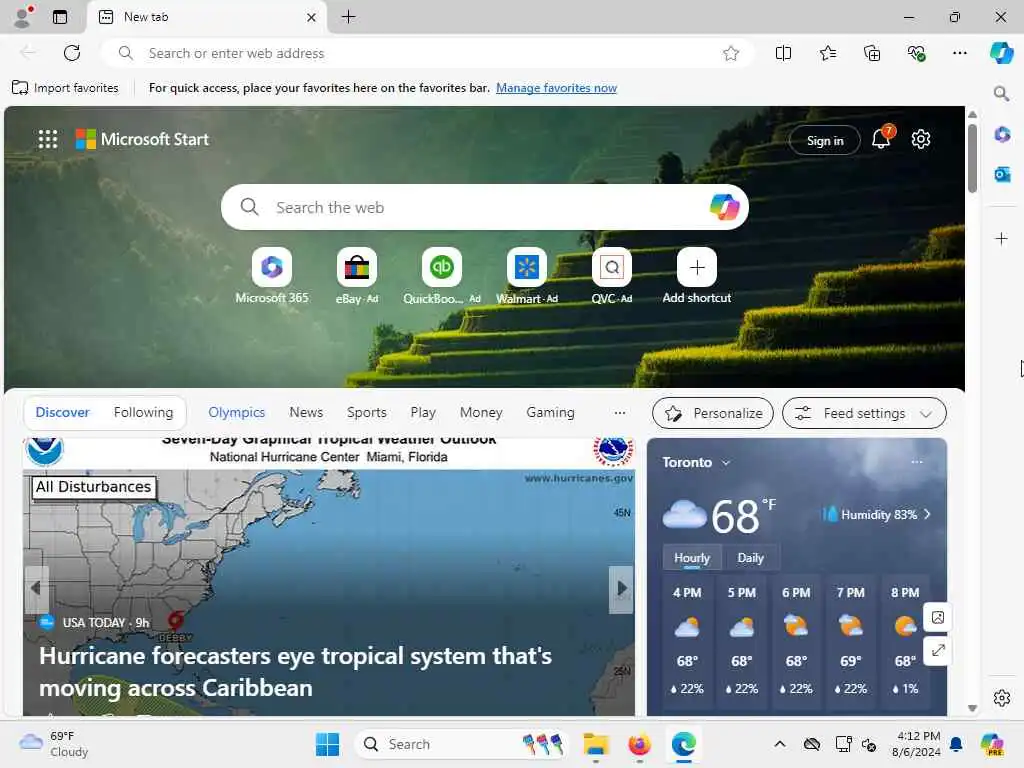Open the Olympics feed tab
The image size is (1024, 768).
click(236, 413)
